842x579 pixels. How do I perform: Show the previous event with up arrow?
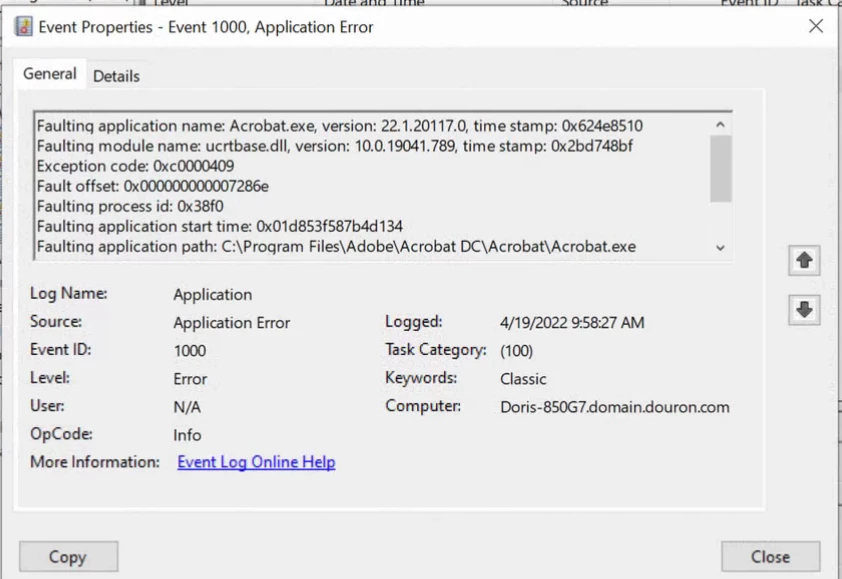coord(804,260)
